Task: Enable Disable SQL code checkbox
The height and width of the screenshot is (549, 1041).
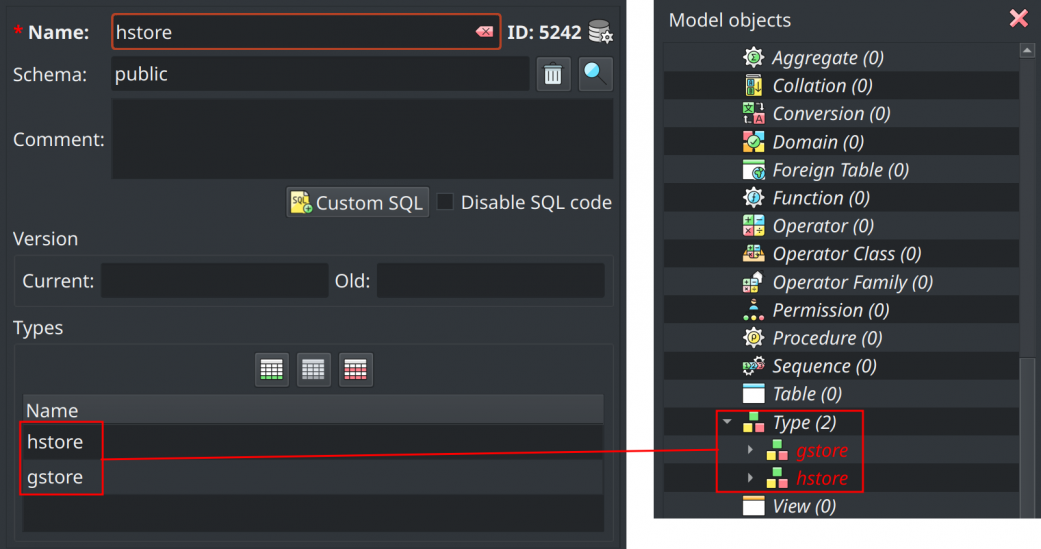Action: click(445, 202)
